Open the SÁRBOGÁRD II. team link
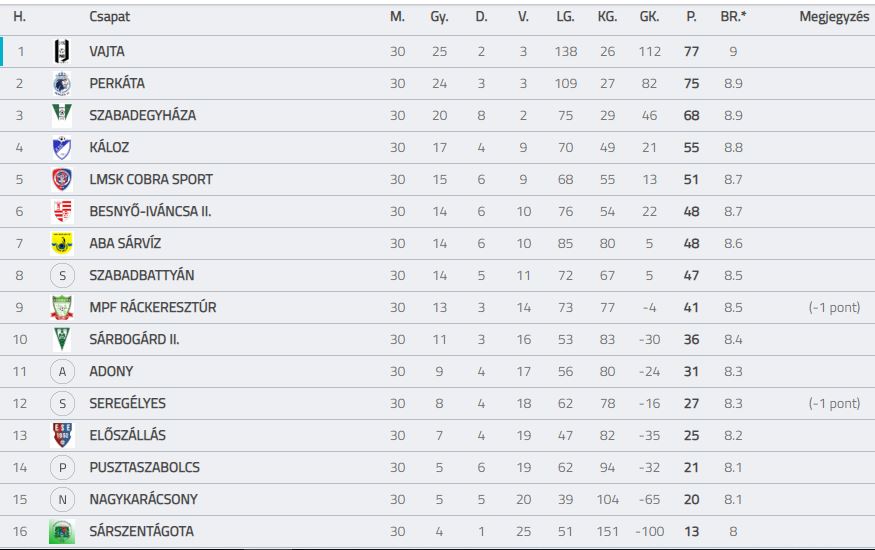This screenshot has height=550, width=875. click(x=134, y=339)
